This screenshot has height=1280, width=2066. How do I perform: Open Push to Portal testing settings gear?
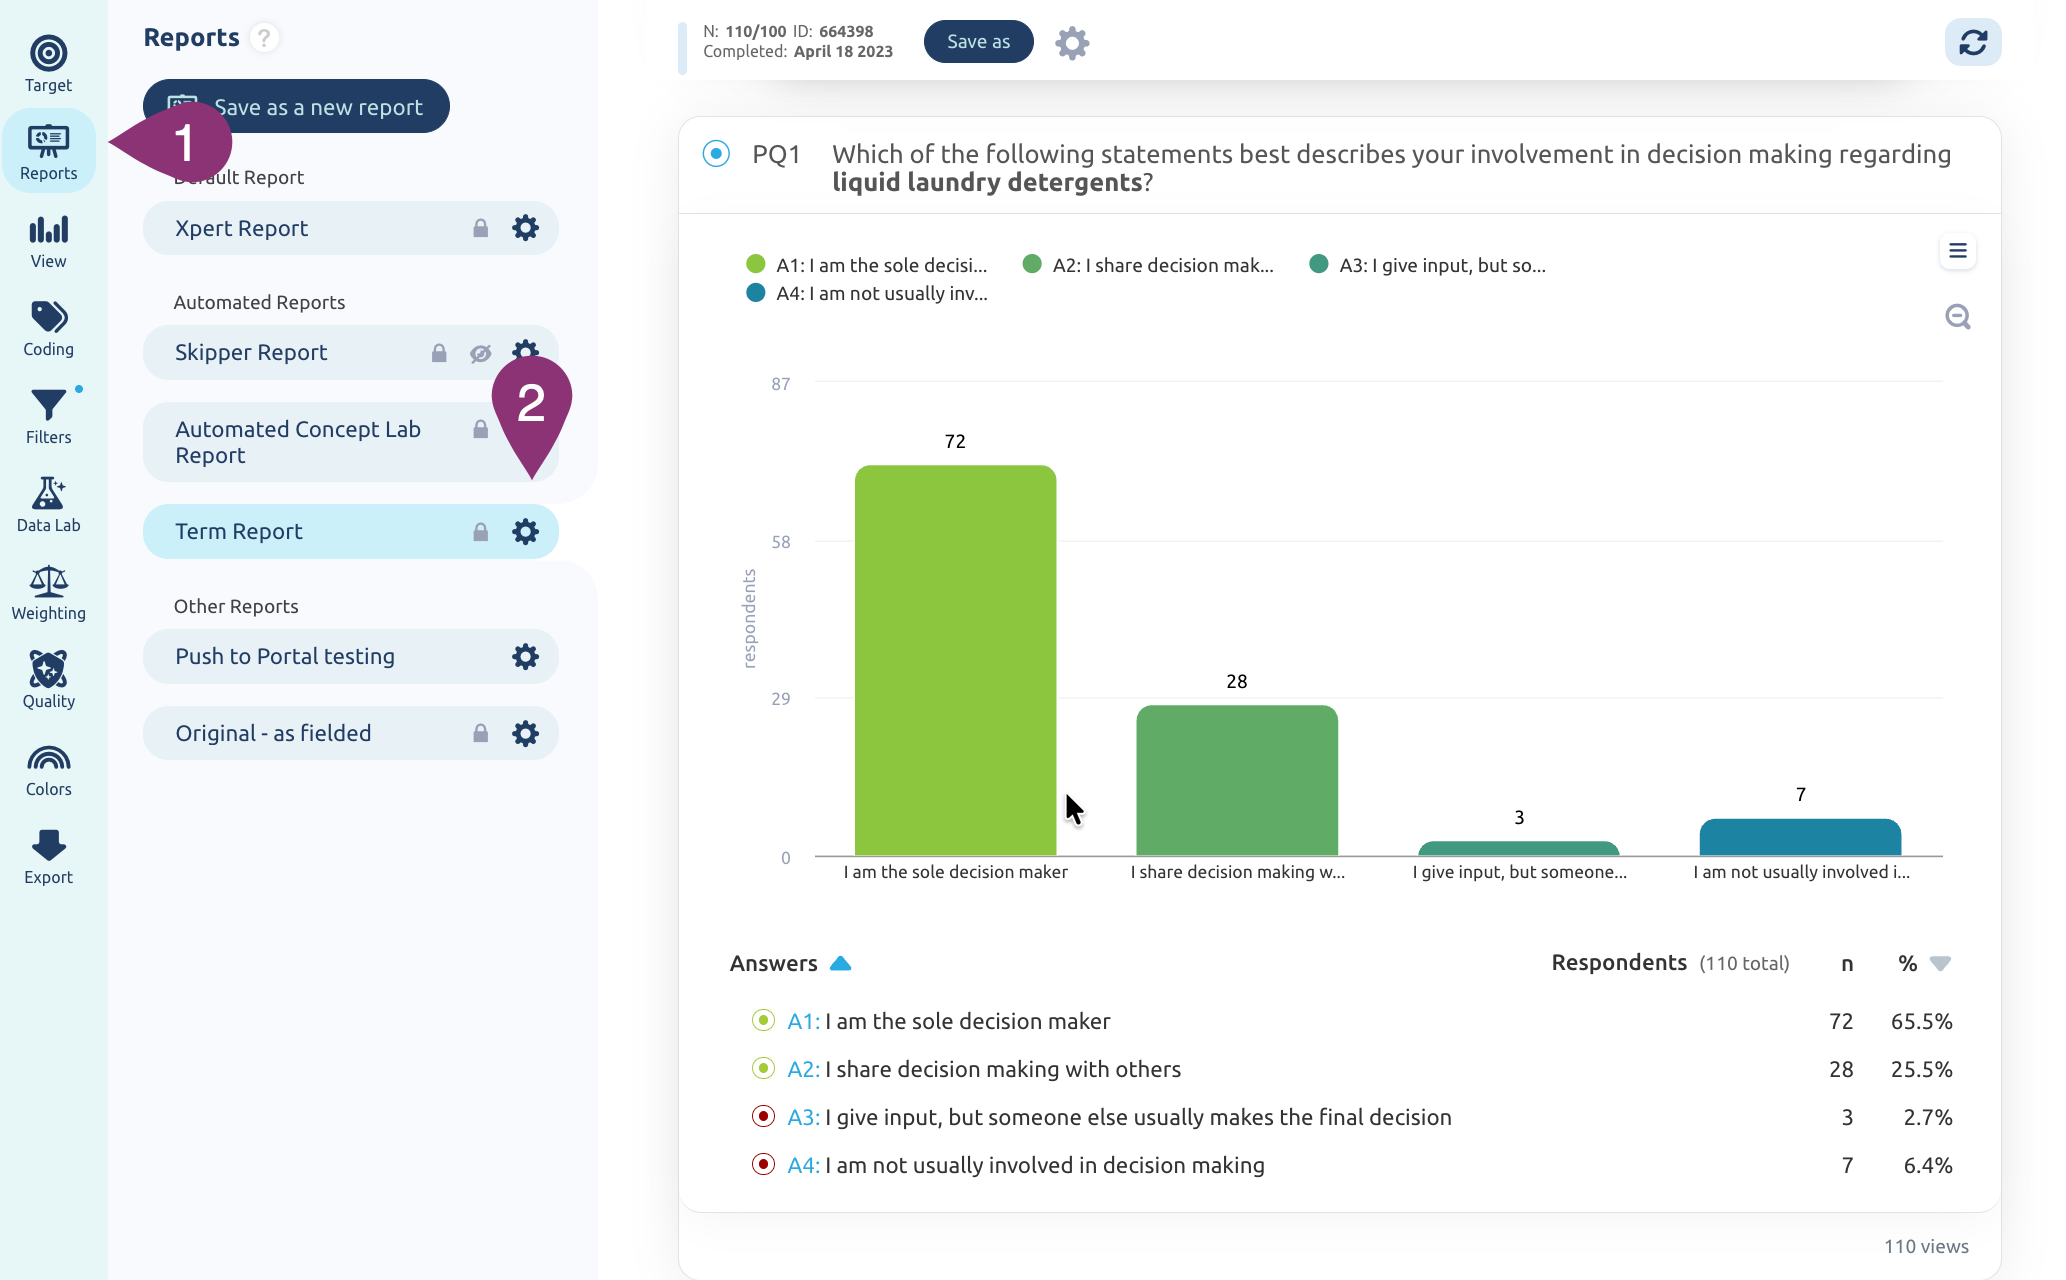(x=525, y=656)
